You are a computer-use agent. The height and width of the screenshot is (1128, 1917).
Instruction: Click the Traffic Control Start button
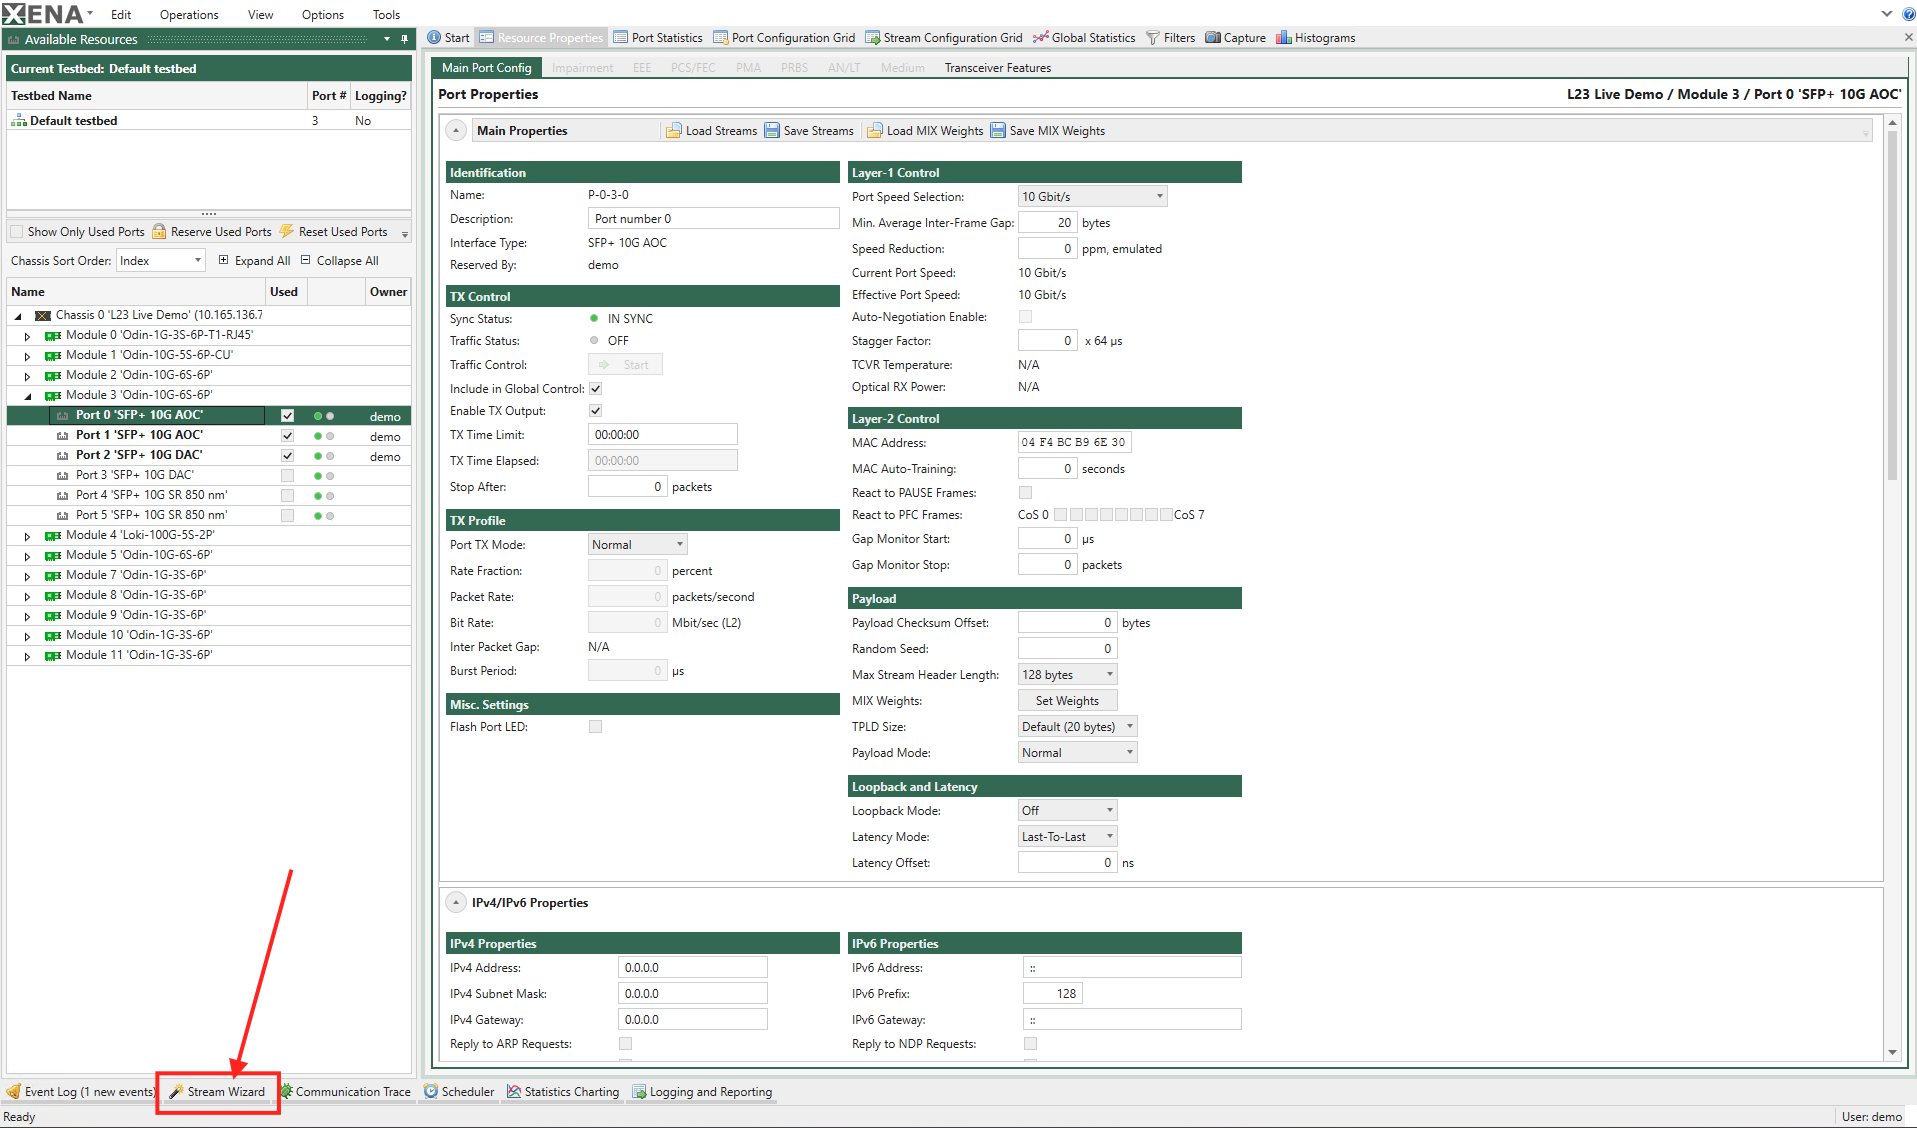point(625,365)
